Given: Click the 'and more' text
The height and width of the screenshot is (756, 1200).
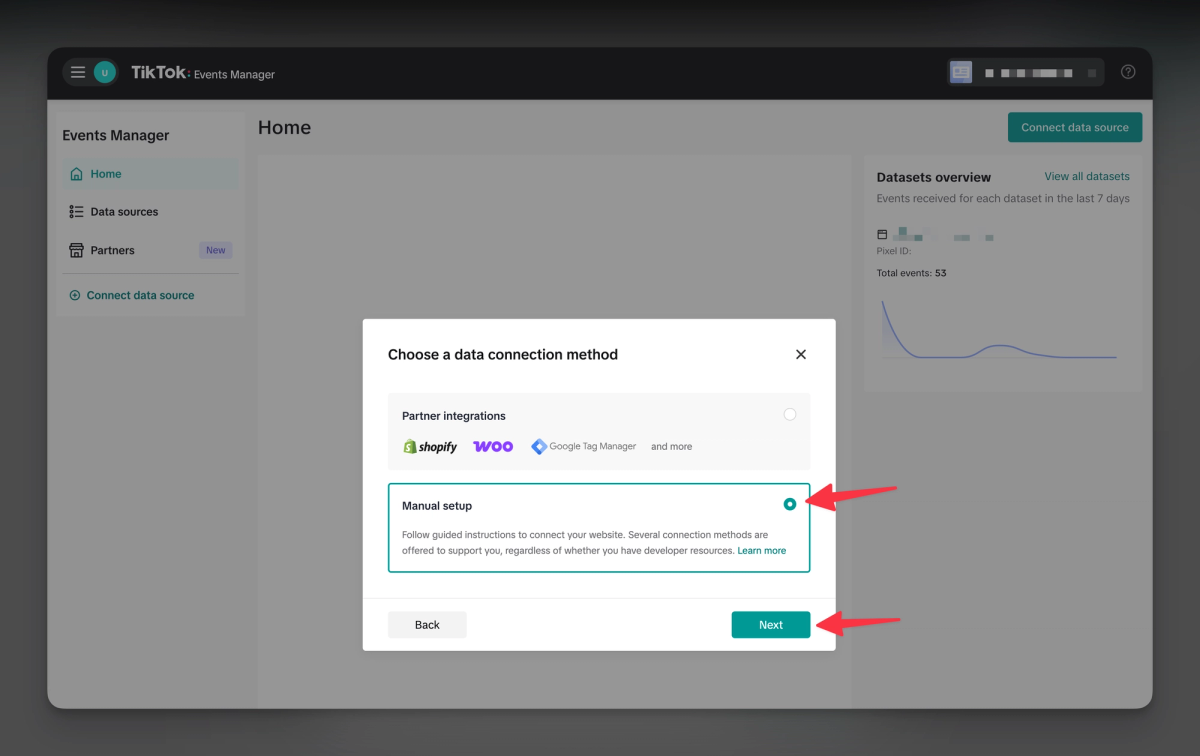Looking at the screenshot, I should click(671, 447).
